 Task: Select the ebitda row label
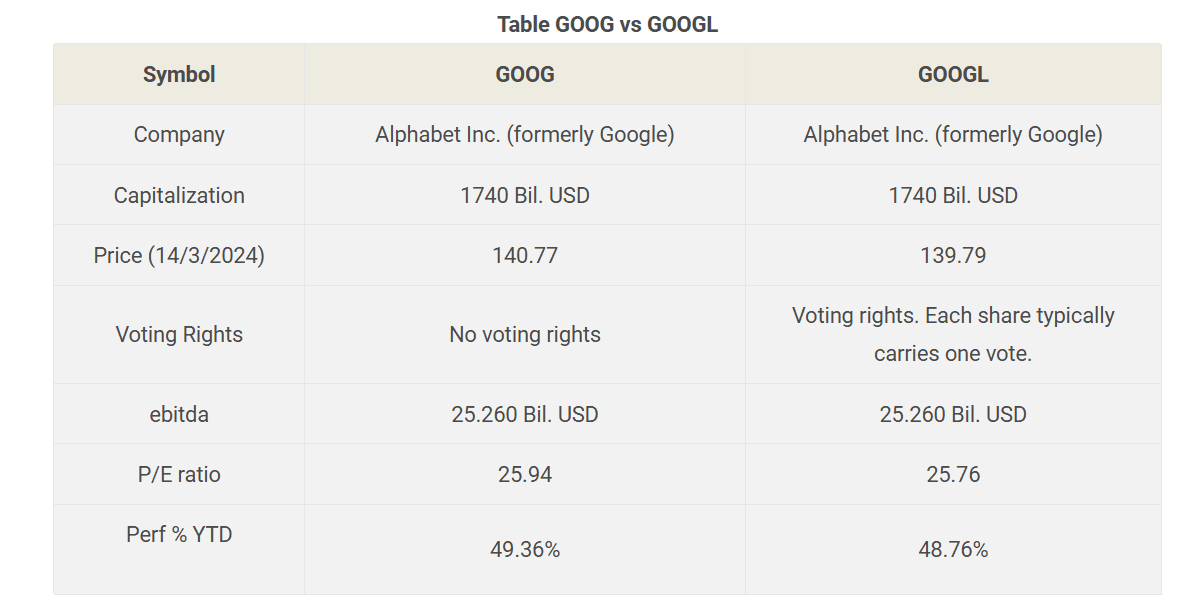[x=179, y=414]
